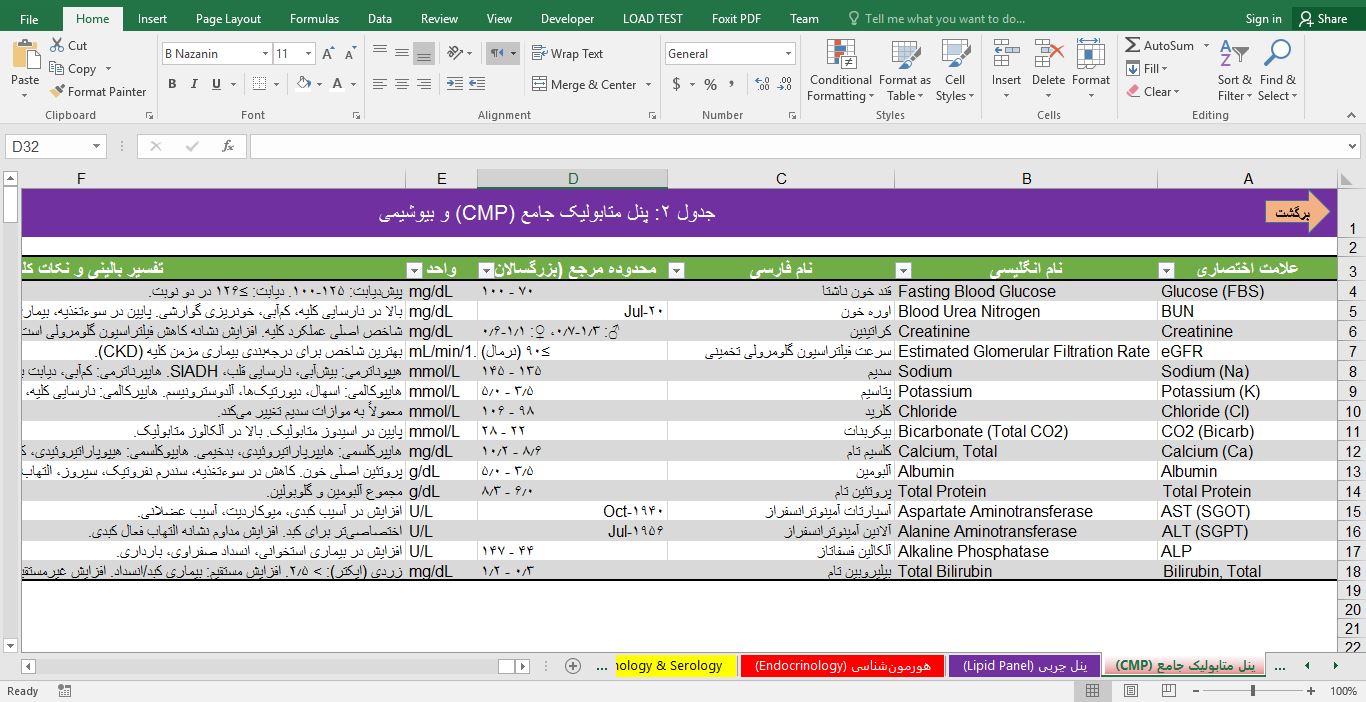Apply Percent Style to cell D32
1366x702 pixels.
pyautogui.click(x=709, y=84)
